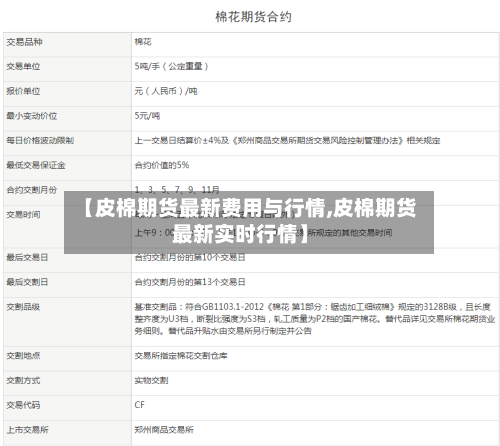Viewport: 500px width, 446px height.
Task: Click the value 合约交割月份的第13个交易日
Action: click(x=190, y=282)
